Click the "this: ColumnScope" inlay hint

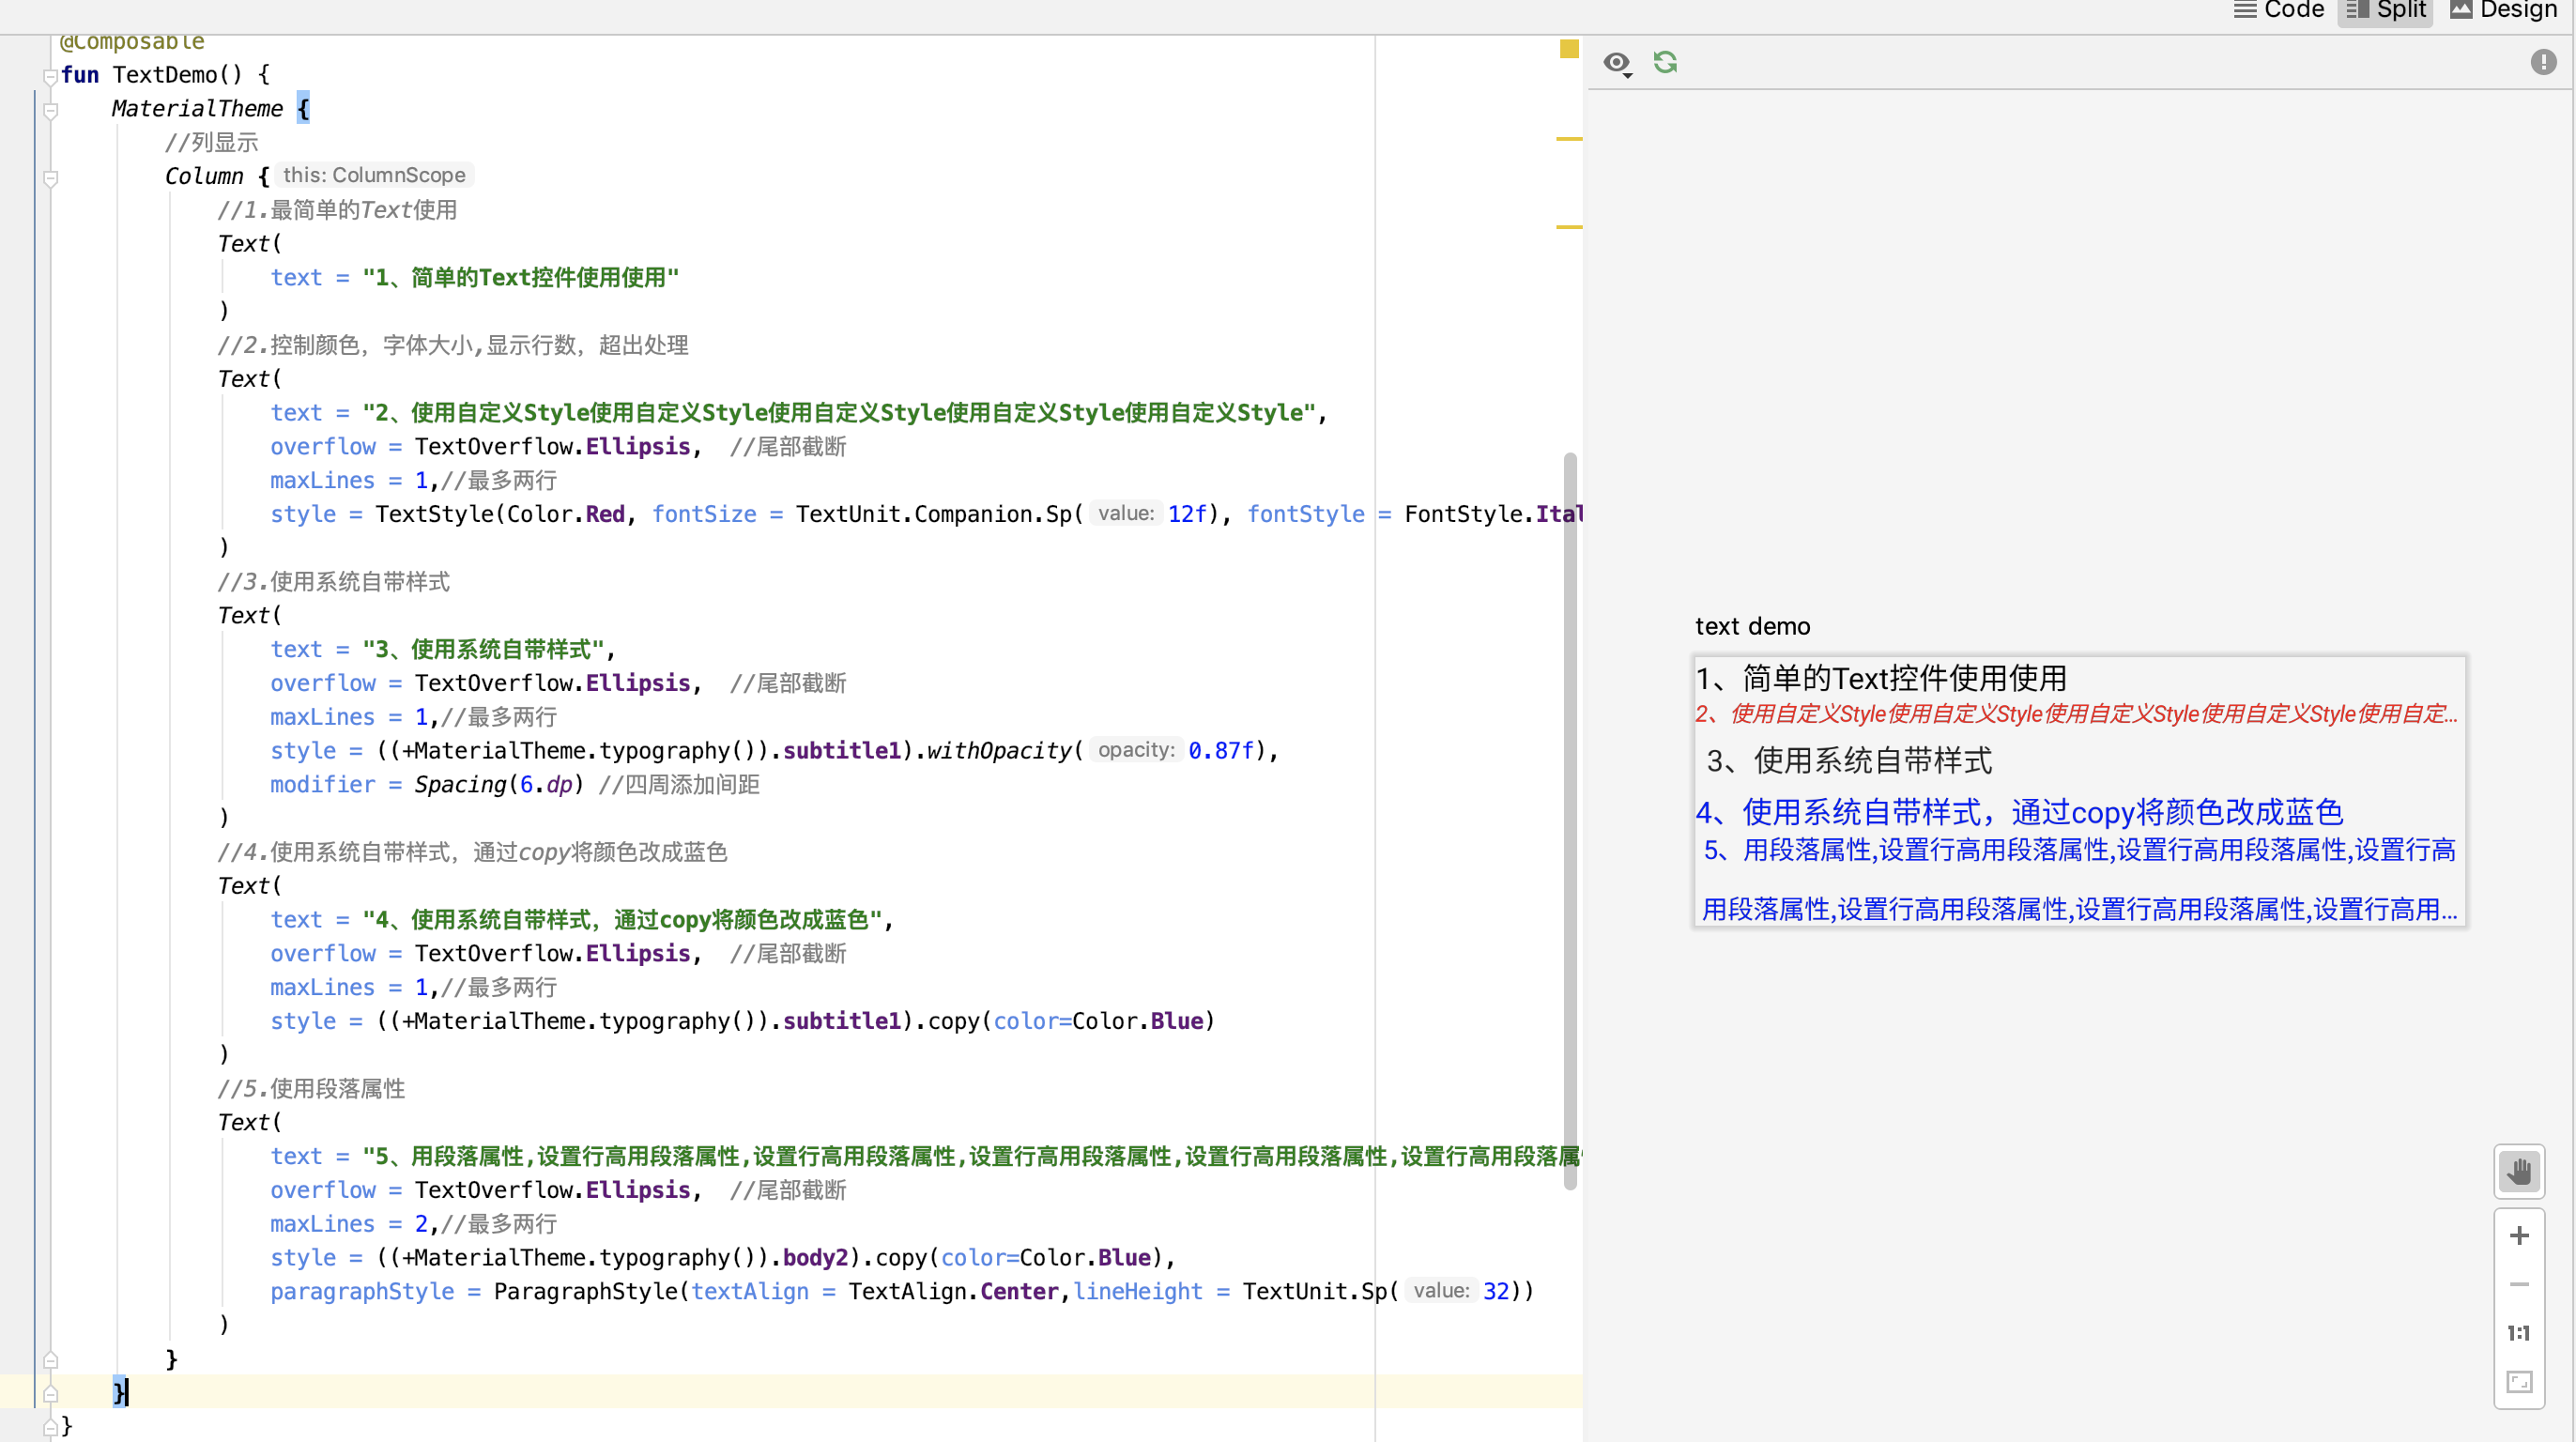(x=374, y=175)
